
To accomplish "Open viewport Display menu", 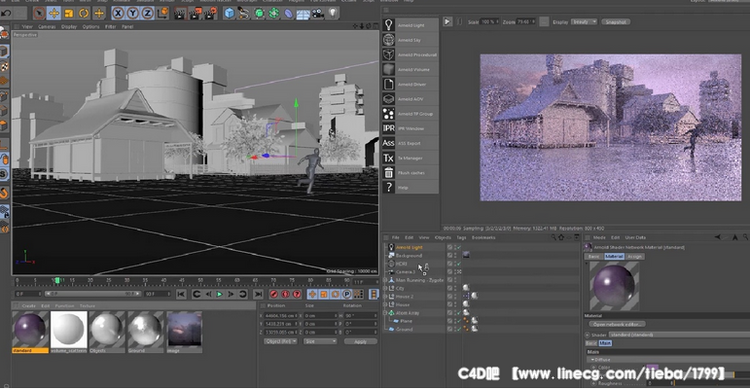I will 69,27.
